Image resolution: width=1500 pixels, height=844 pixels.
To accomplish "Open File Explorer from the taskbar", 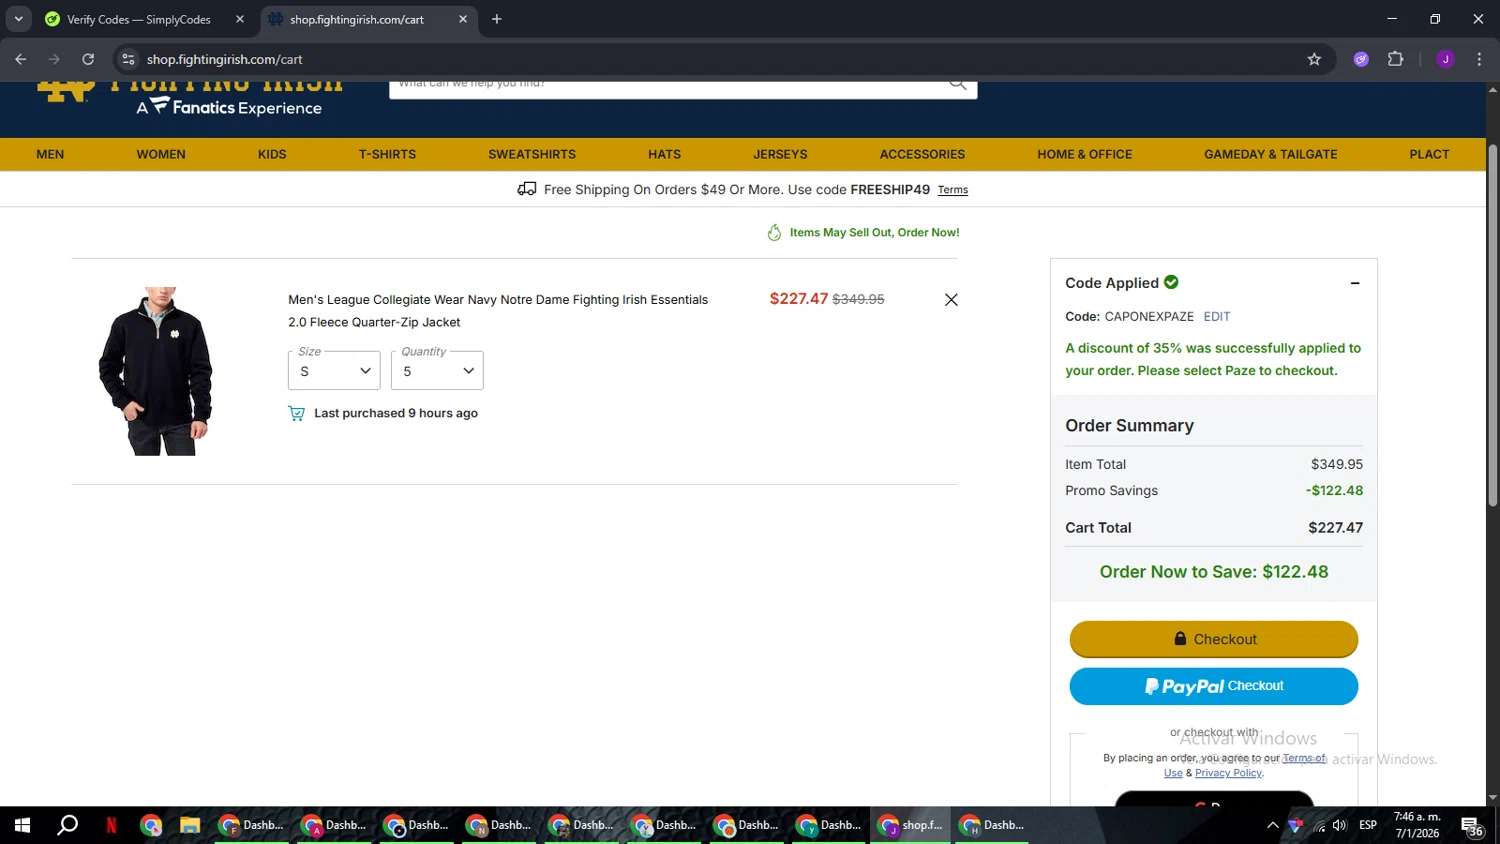I will click(x=190, y=825).
